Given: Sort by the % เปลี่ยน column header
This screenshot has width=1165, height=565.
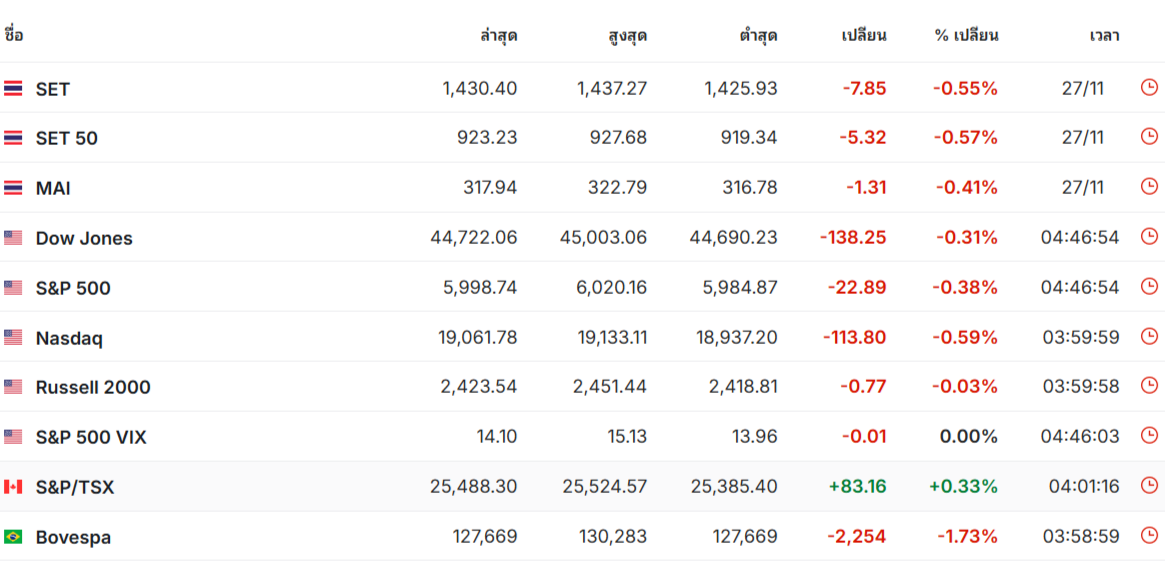Looking at the screenshot, I should (966, 35).
